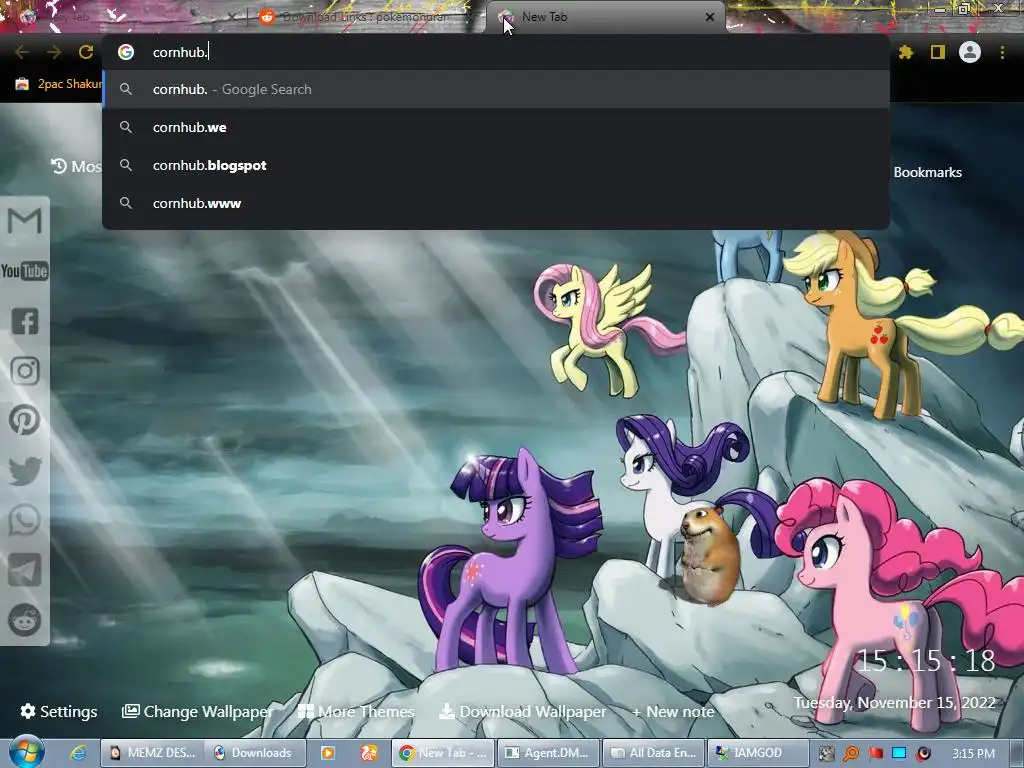Image resolution: width=1024 pixels, height=768 pixels.
Task: Open the Bookmarks link on new tab page
Action: point(927,172)
